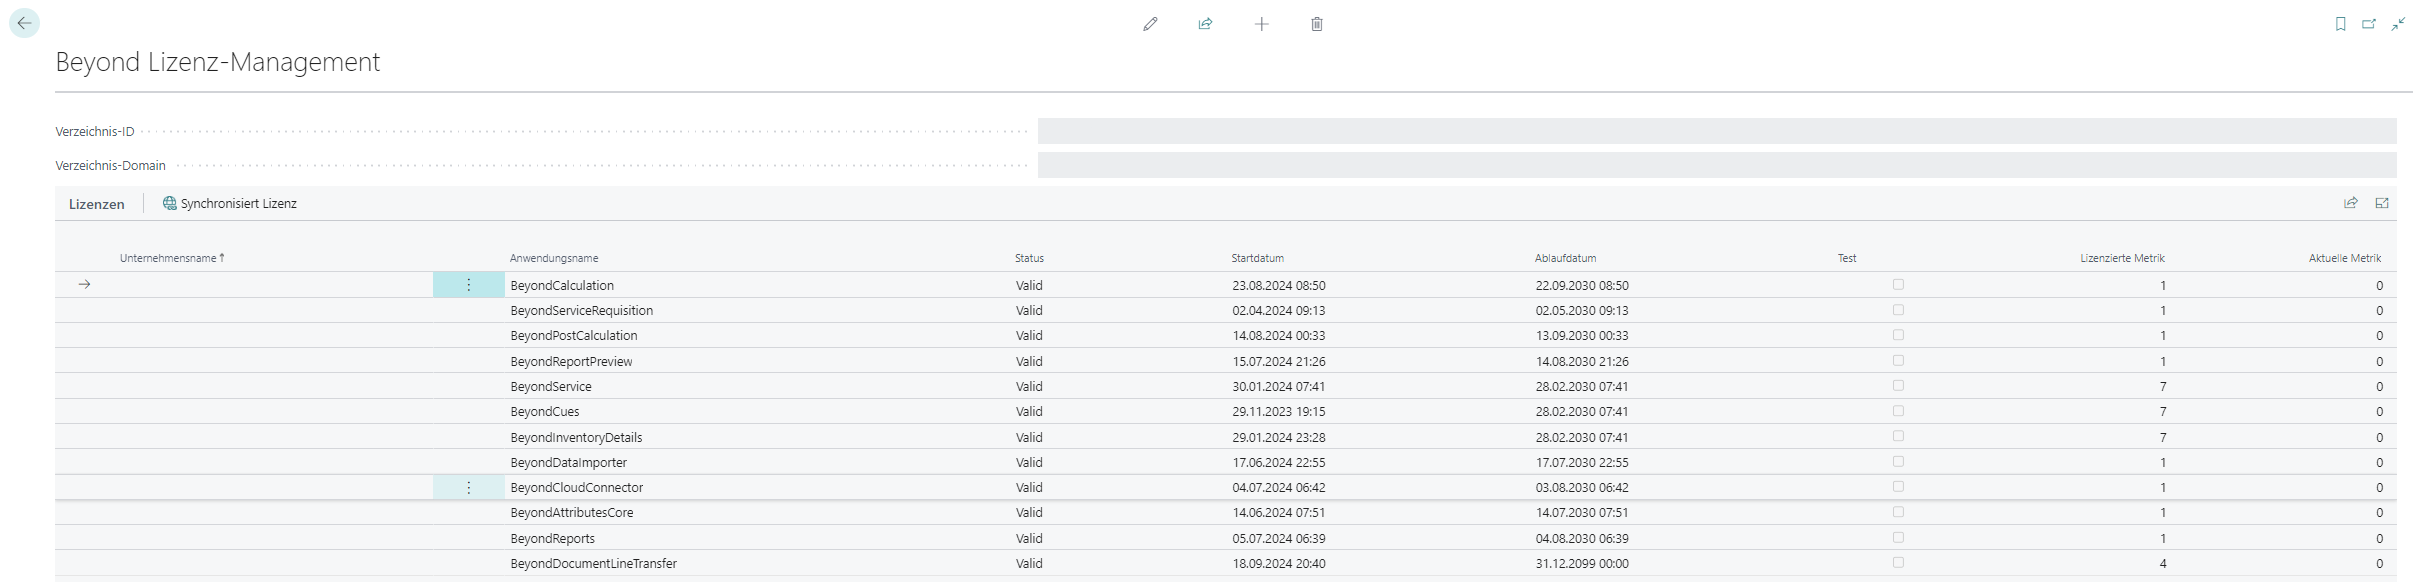Viewport: 2435px width, 582px height.
Task: Click the back arrow button
Action: [24, 23]
